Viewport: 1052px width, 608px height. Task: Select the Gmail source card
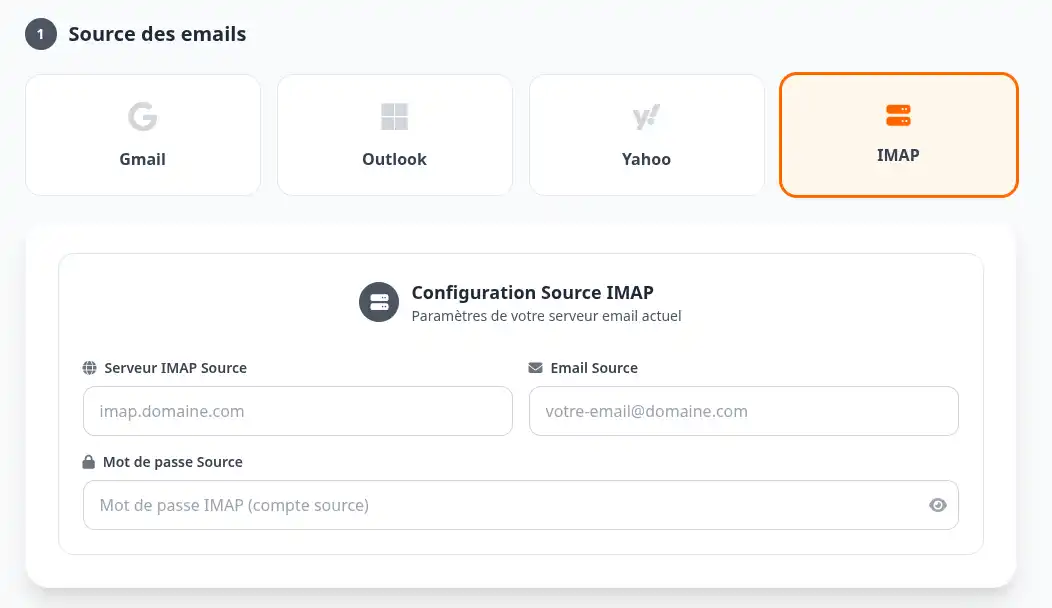143,135
